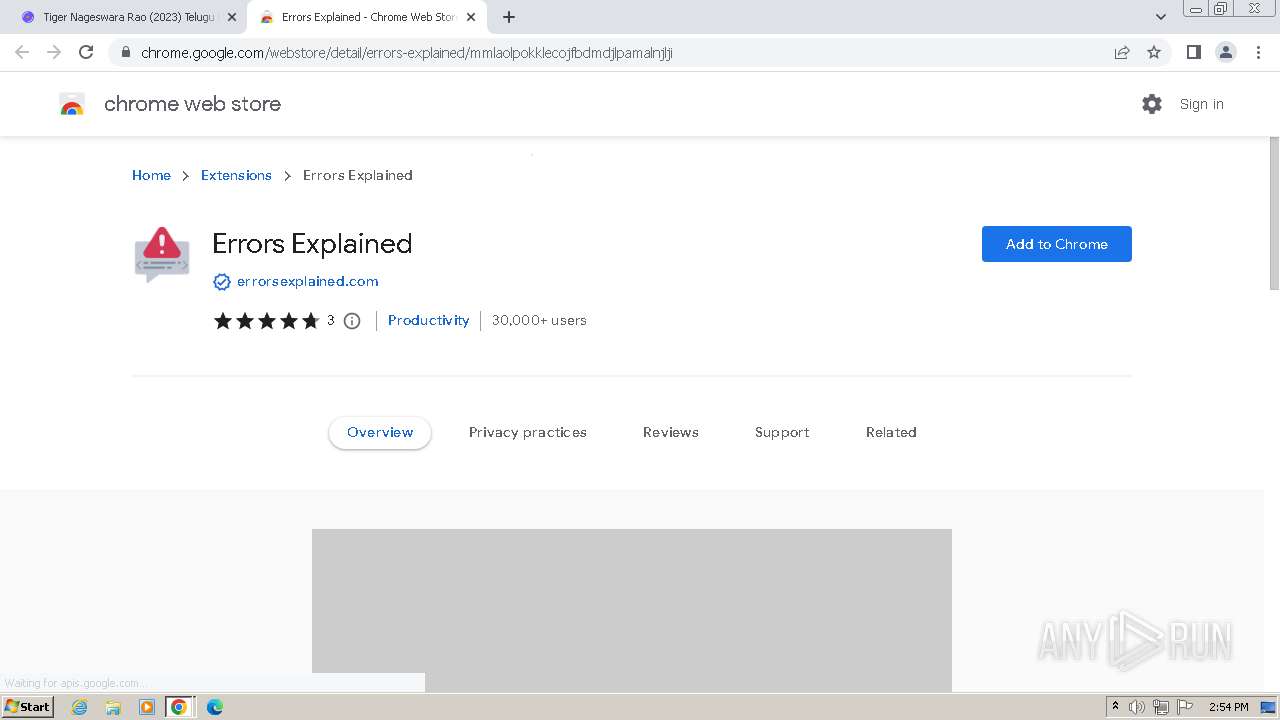Open Web Store settings gear
Image resolution: width=1280 pixels, height=720 pixels.
coord(1152,104)
